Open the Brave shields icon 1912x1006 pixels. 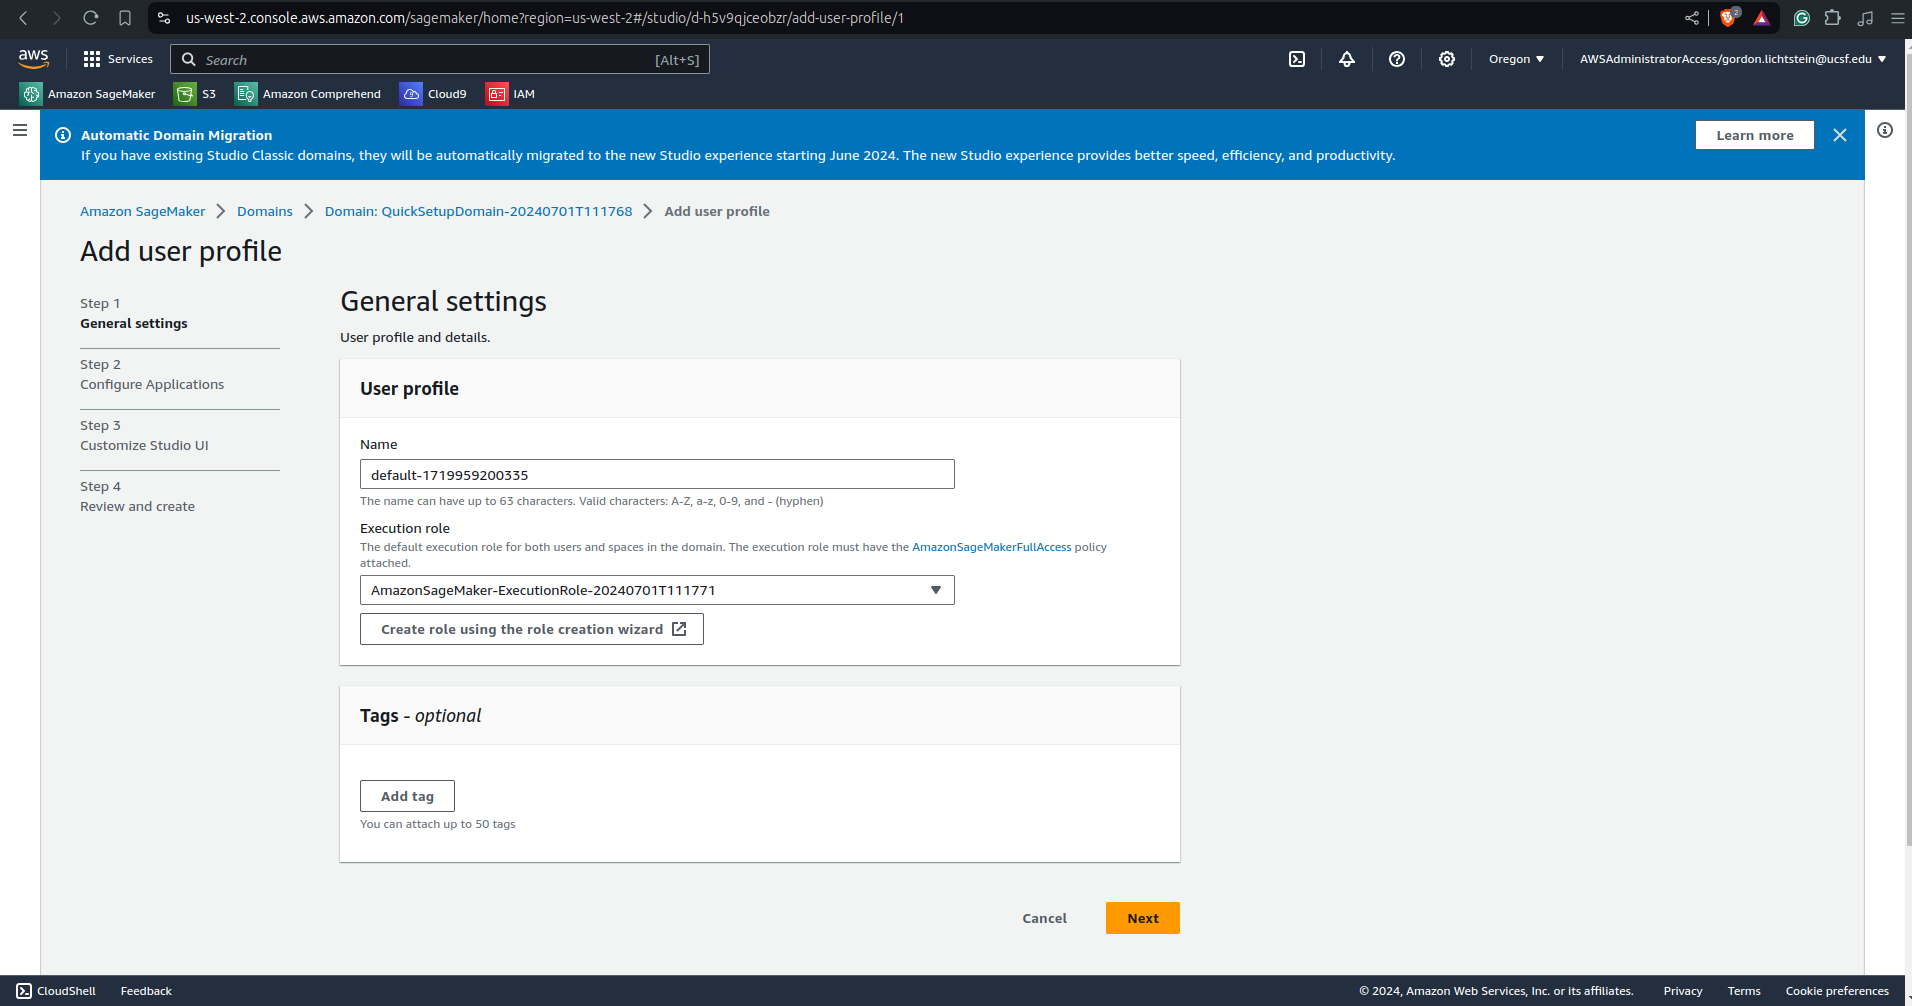click(1729, 18)
